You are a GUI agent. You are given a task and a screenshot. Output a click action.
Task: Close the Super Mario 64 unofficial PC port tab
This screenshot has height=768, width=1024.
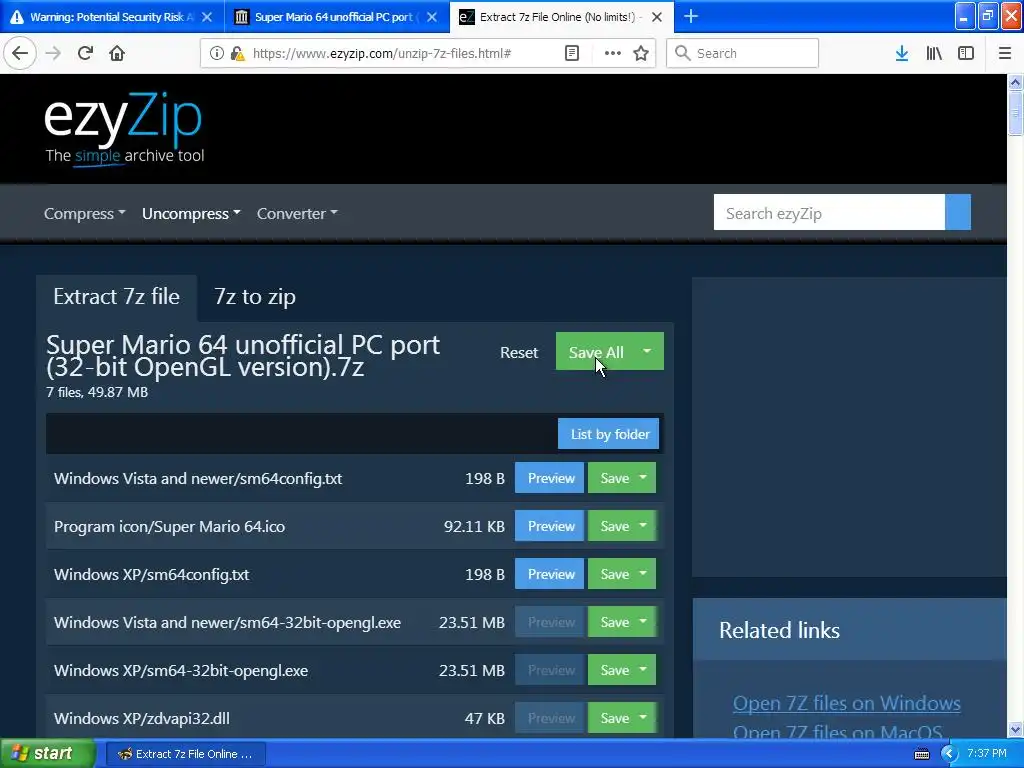pyautogui.click(x=432, y=17)
